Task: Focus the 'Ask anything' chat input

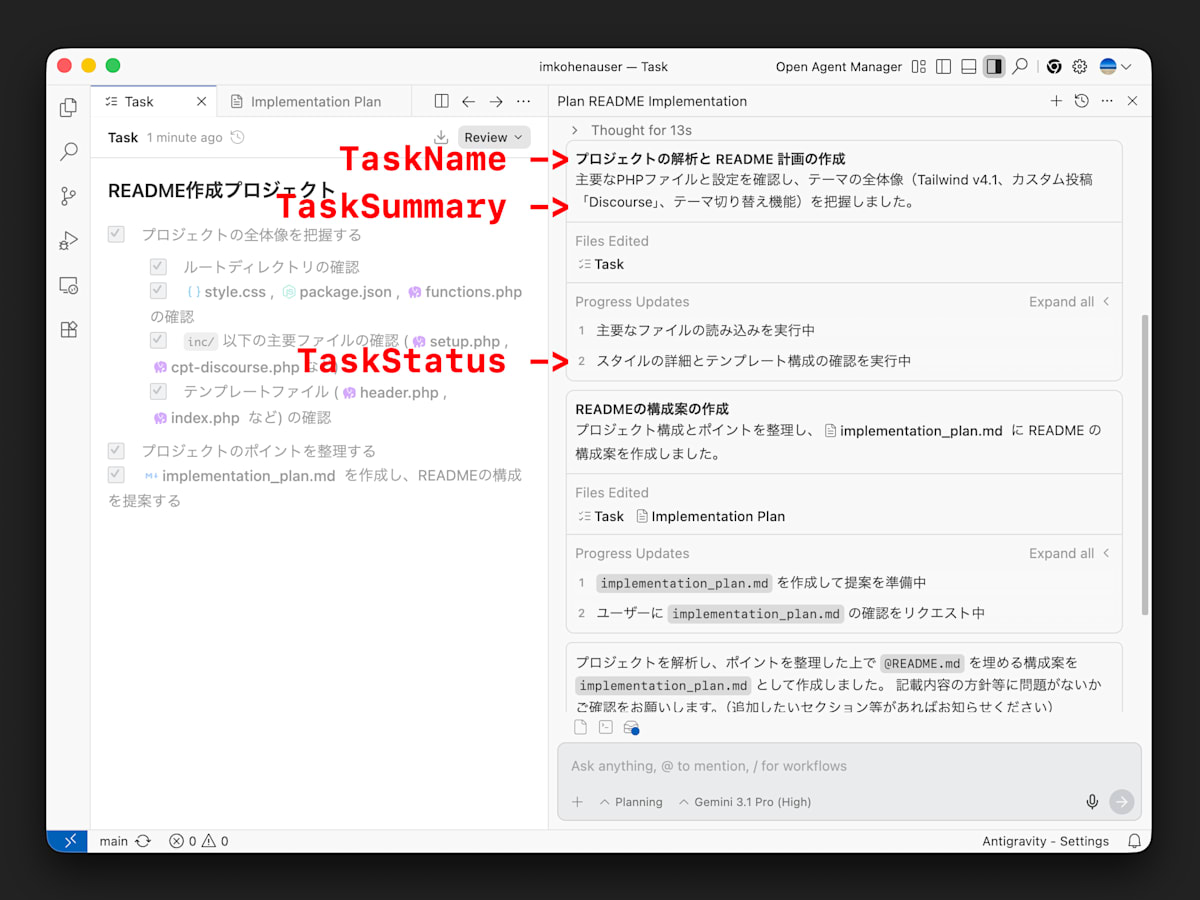Action: 849,767
